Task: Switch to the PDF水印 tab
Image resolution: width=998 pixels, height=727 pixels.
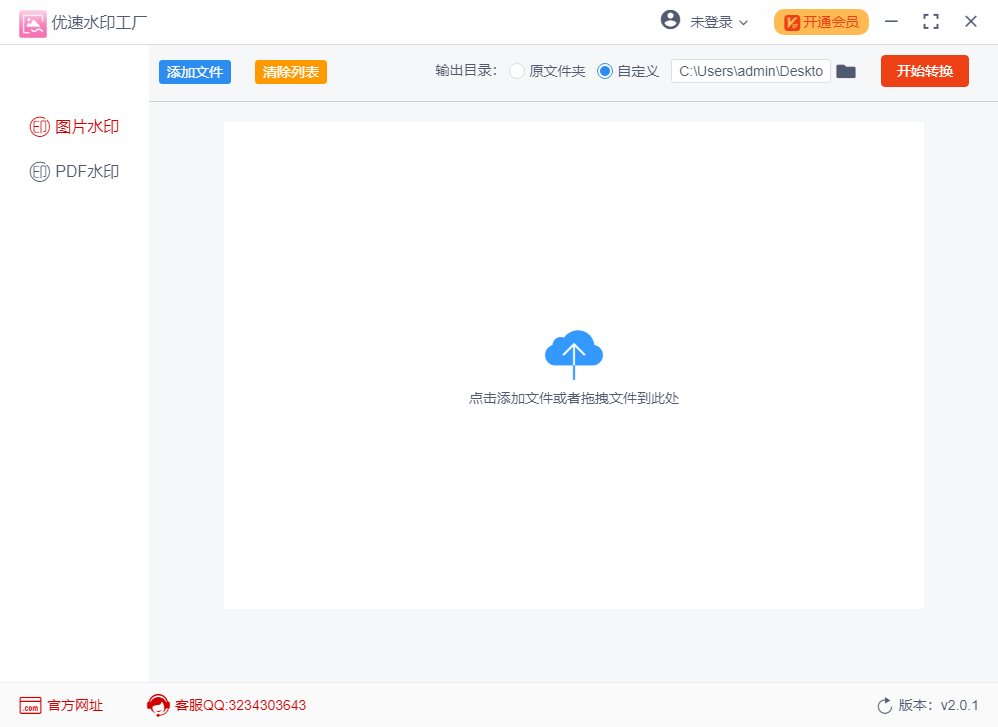Action: [85, 171]
